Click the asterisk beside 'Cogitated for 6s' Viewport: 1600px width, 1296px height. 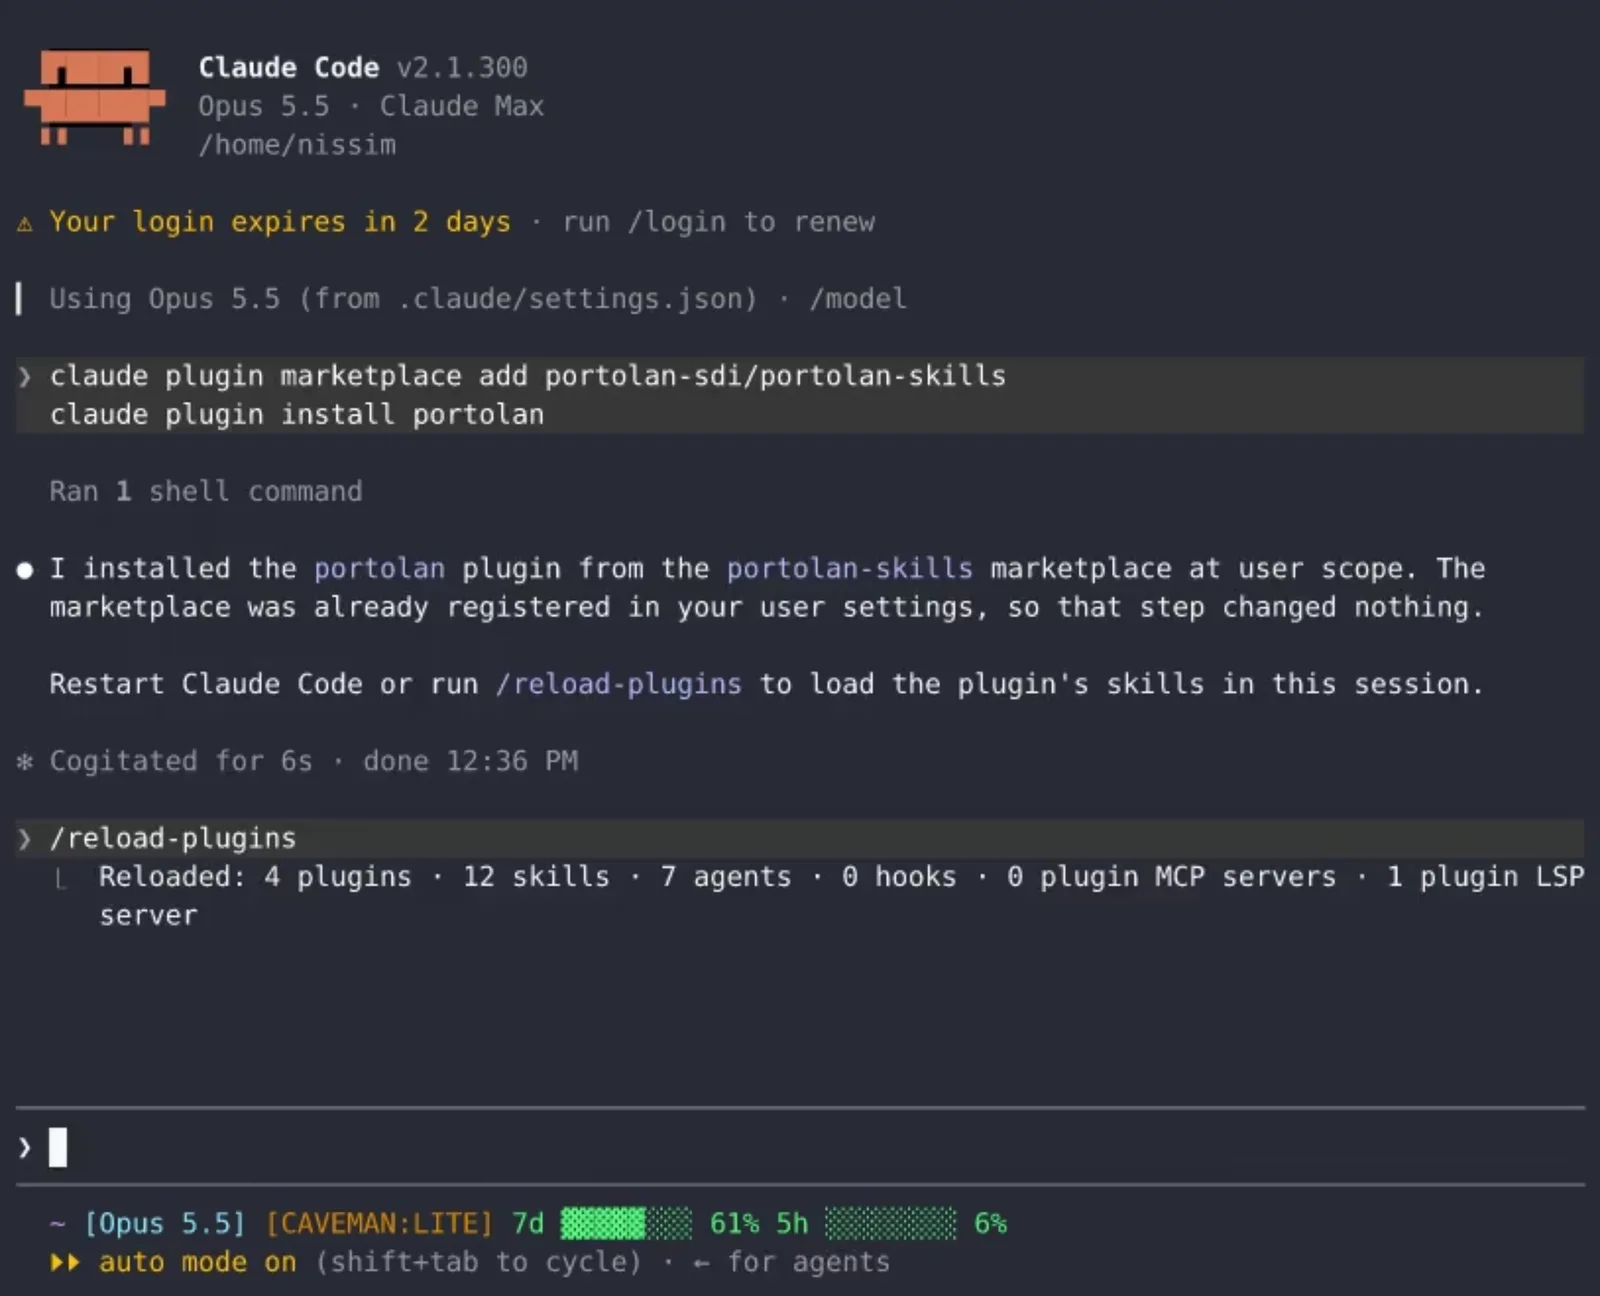pos(25,762)
